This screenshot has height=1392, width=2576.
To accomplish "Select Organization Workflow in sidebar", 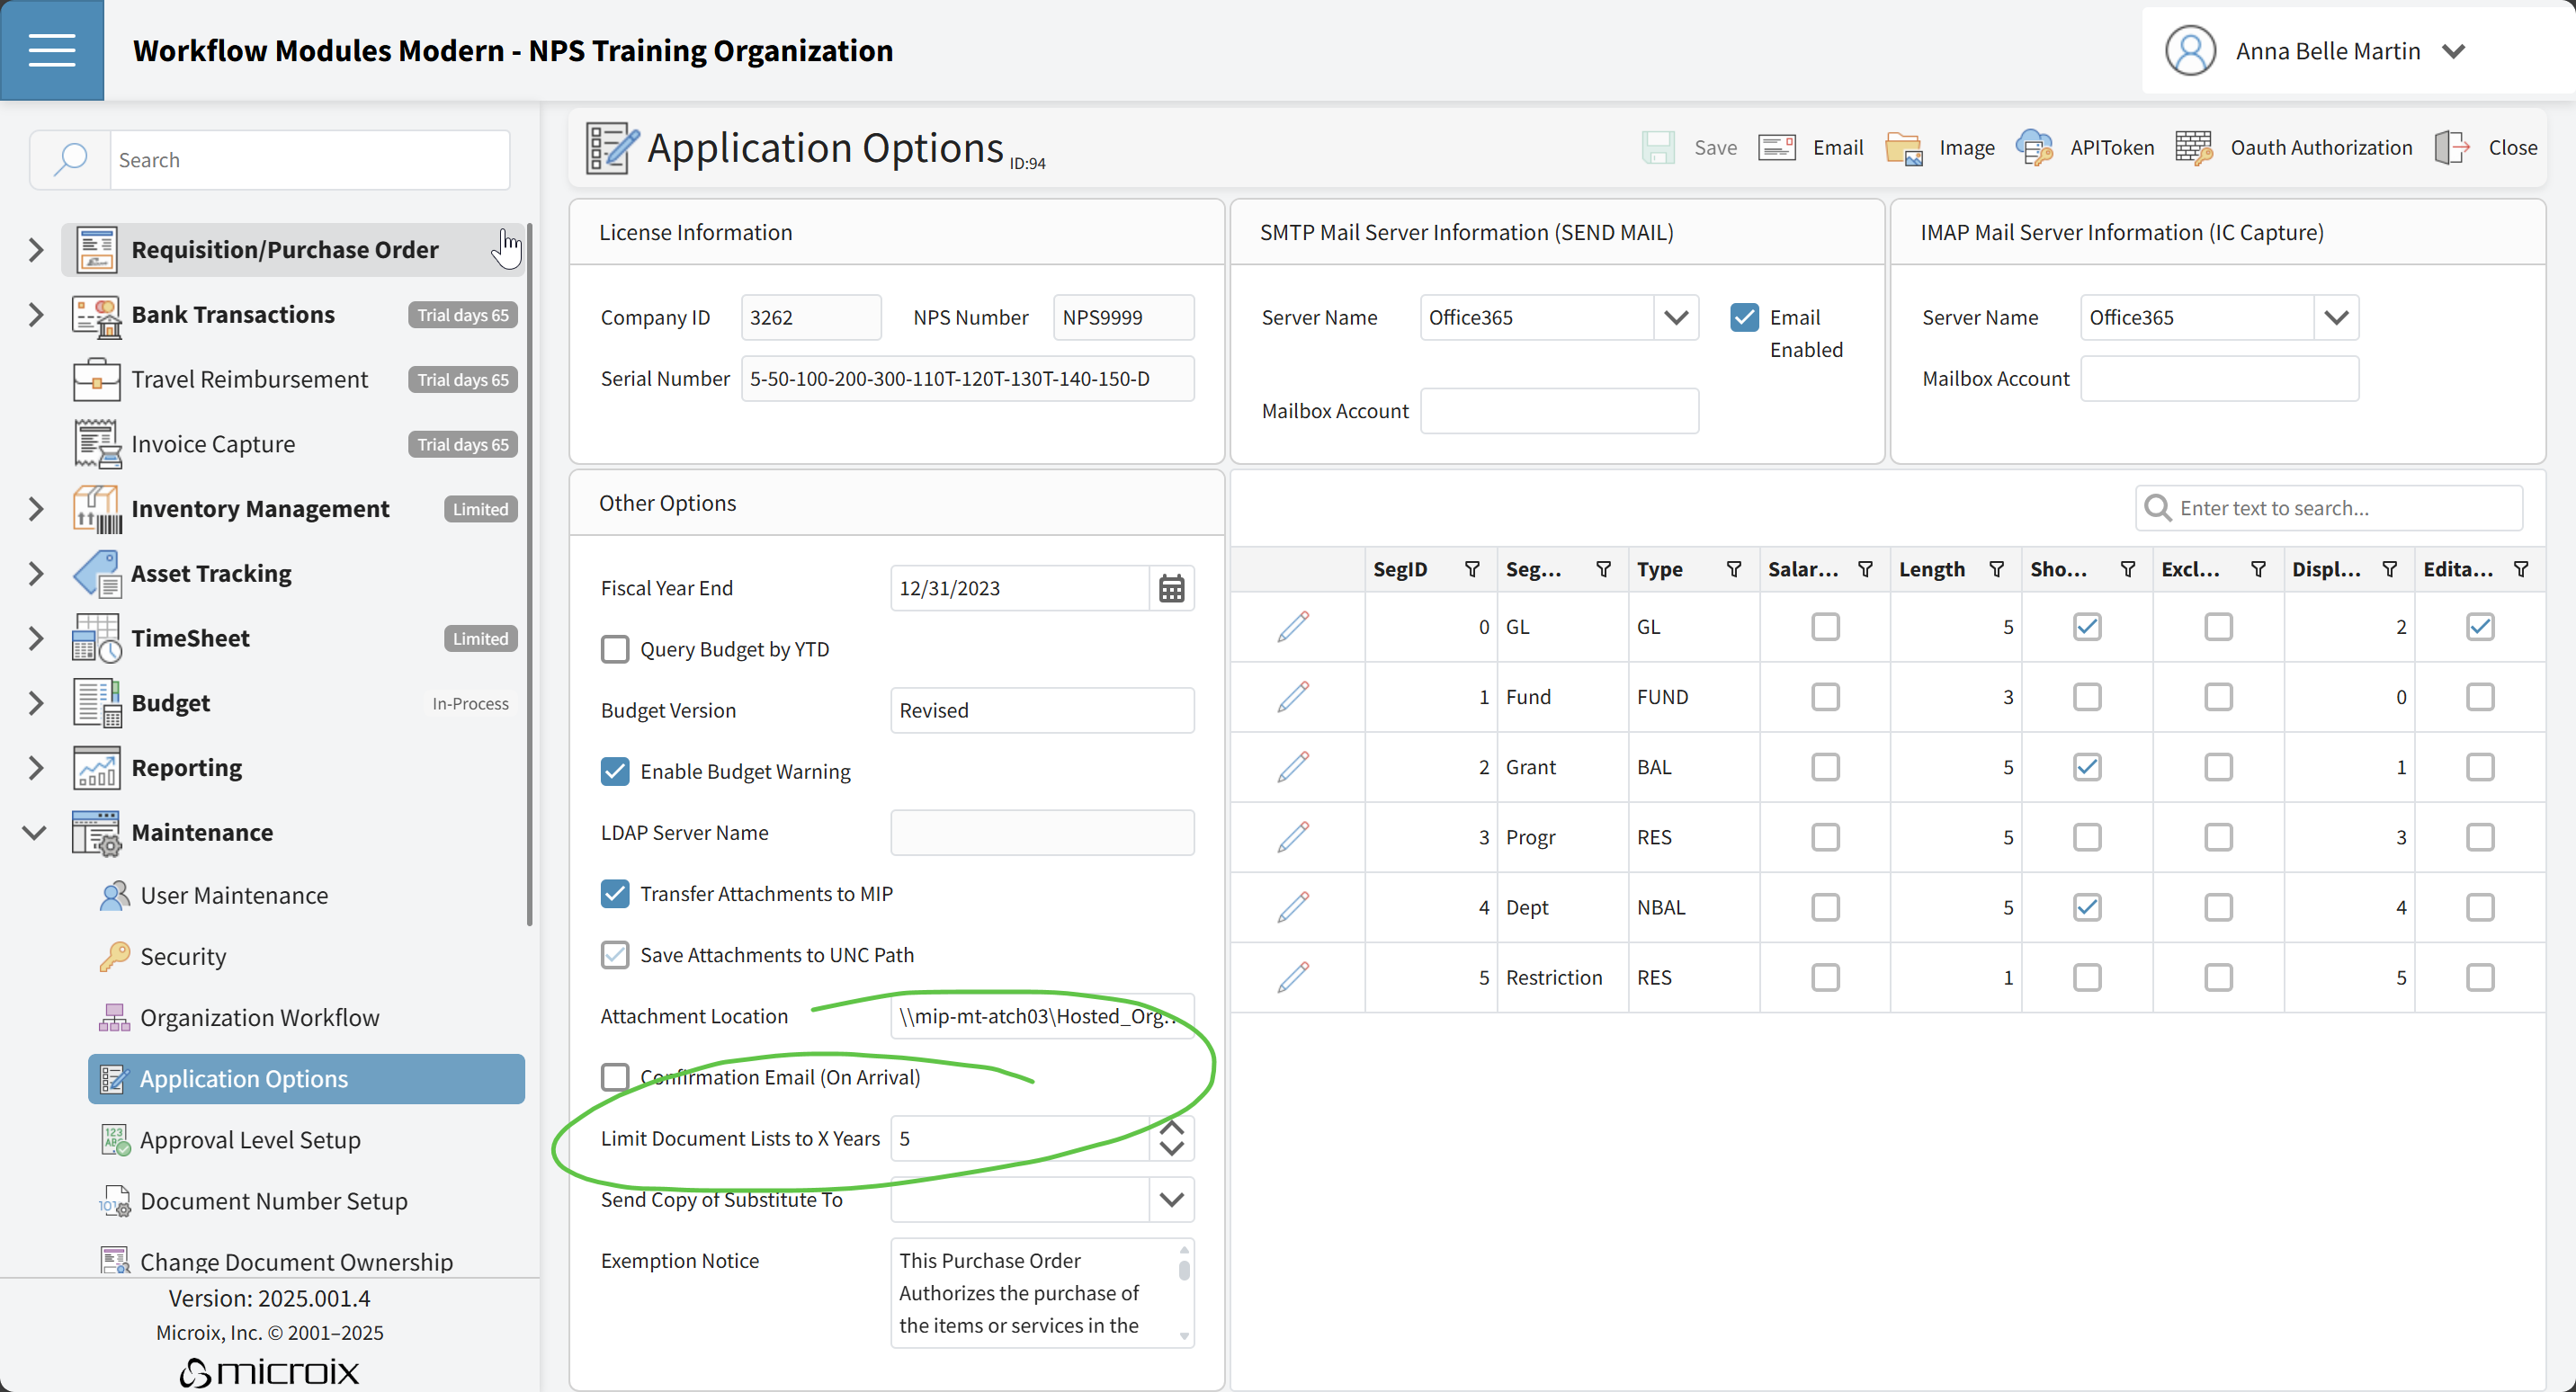I will pyautogui.click(x=259, y=1017).
